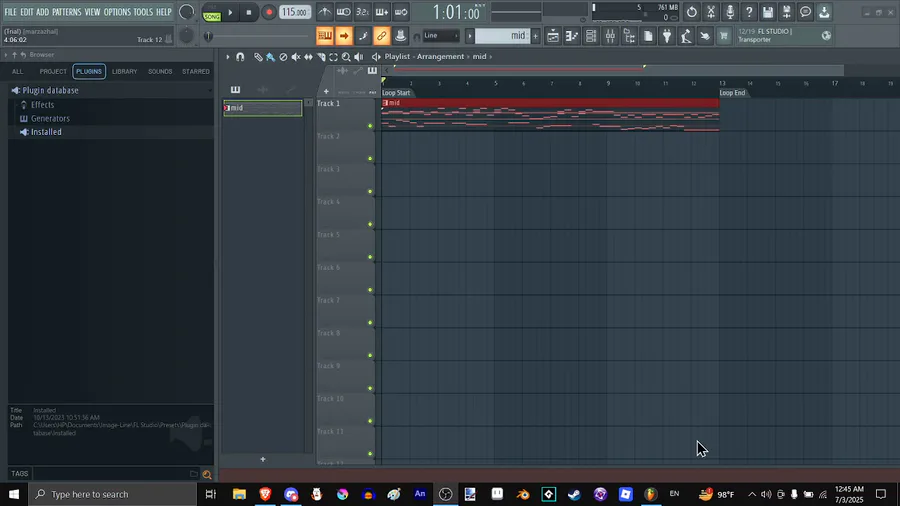
Task: Open the PATTERNS menu
Action: click(67, 12)
